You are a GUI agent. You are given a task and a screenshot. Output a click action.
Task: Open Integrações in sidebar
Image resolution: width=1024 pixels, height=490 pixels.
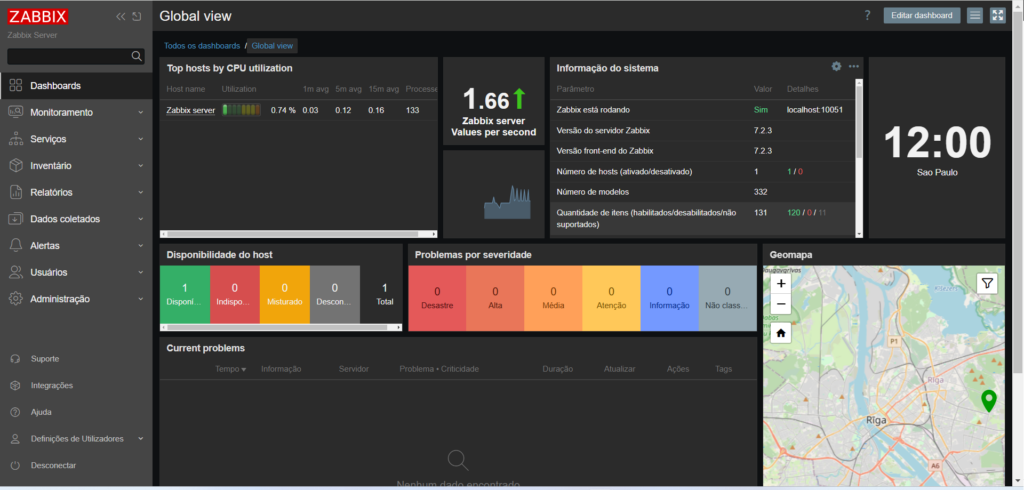coord(52,385)
